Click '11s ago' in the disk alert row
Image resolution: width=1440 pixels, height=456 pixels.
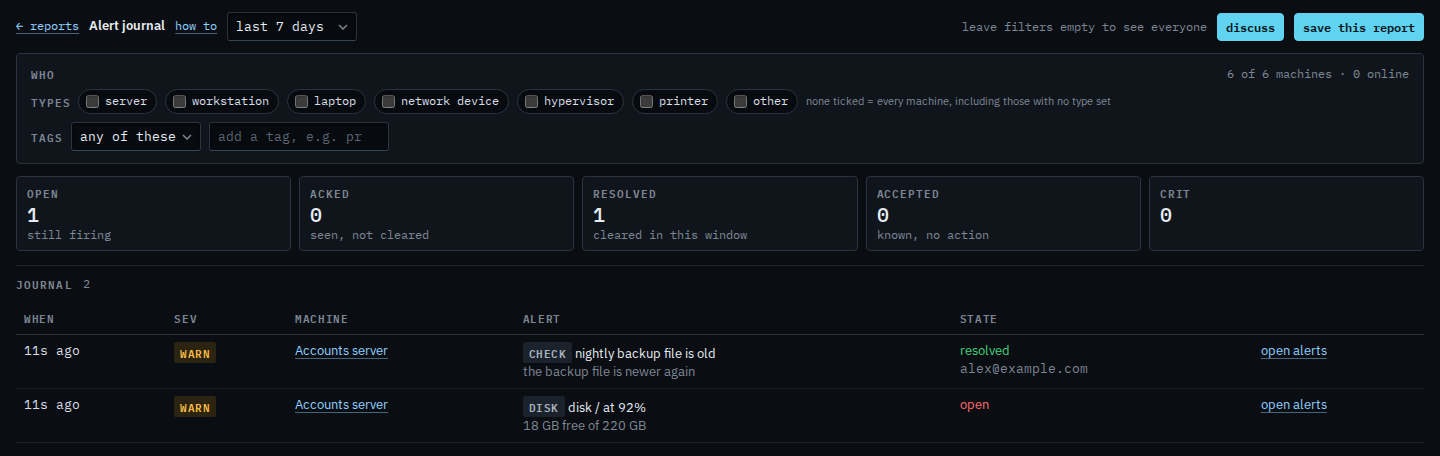[x=52, y=405]
